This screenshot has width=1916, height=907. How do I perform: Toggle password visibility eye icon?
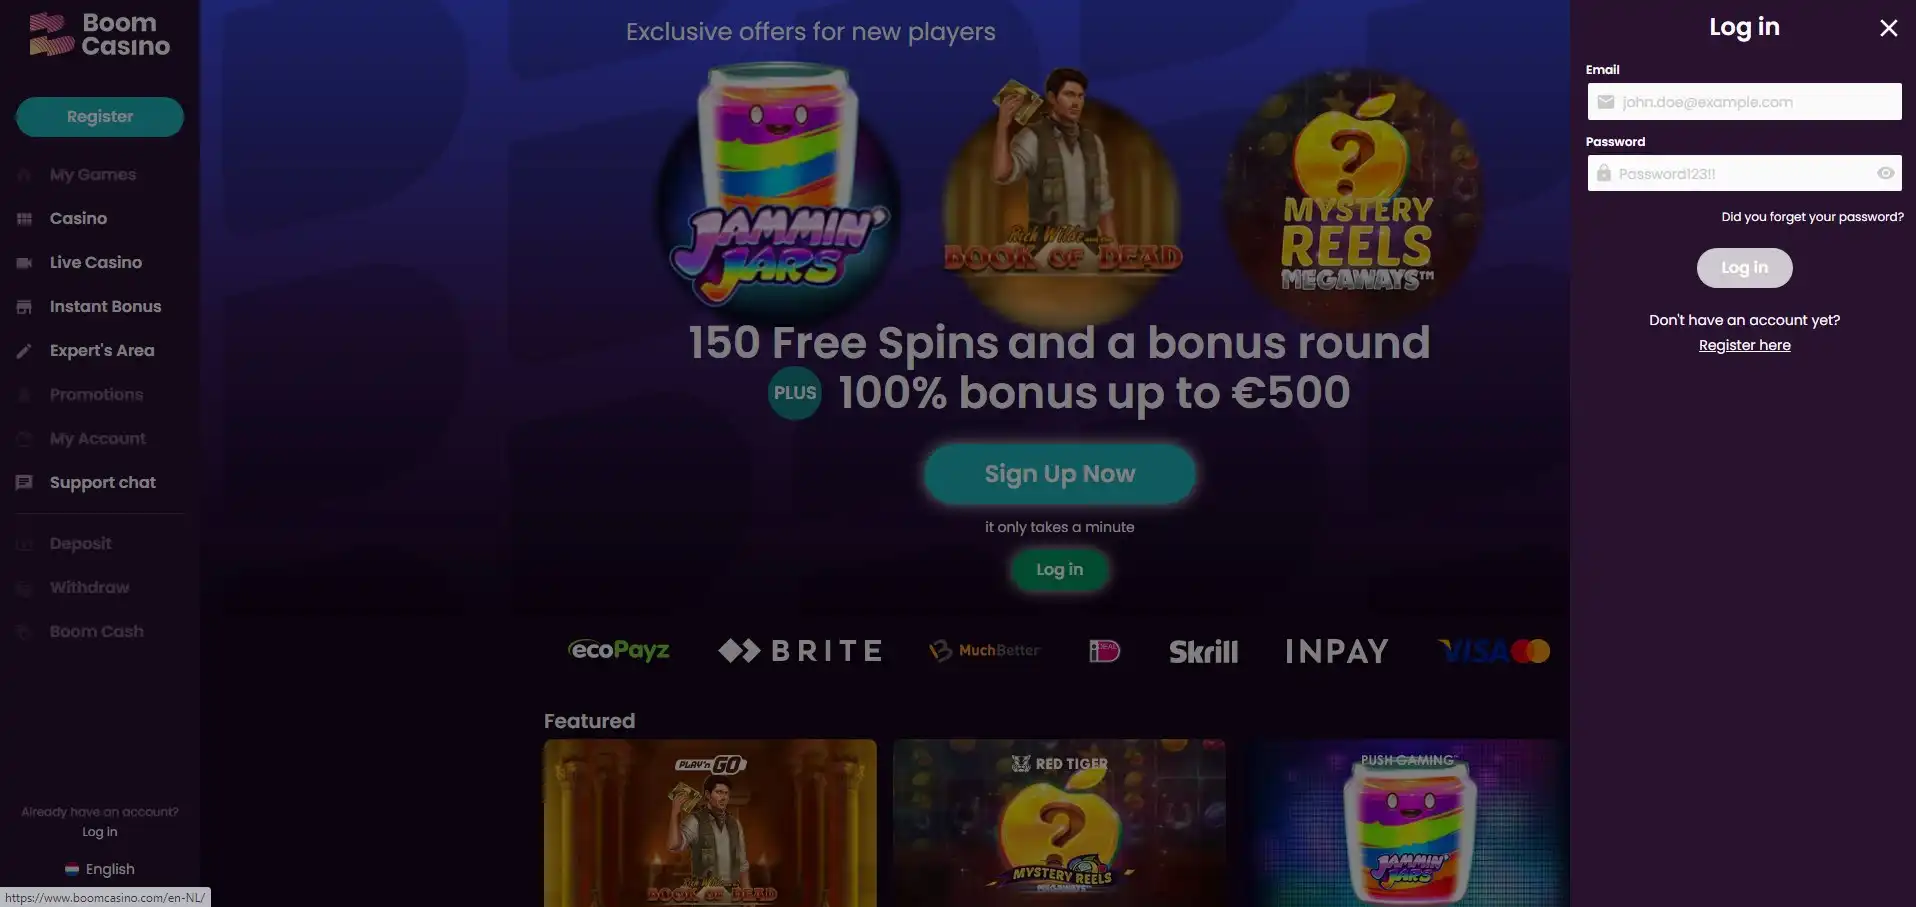click(1885, 173)
